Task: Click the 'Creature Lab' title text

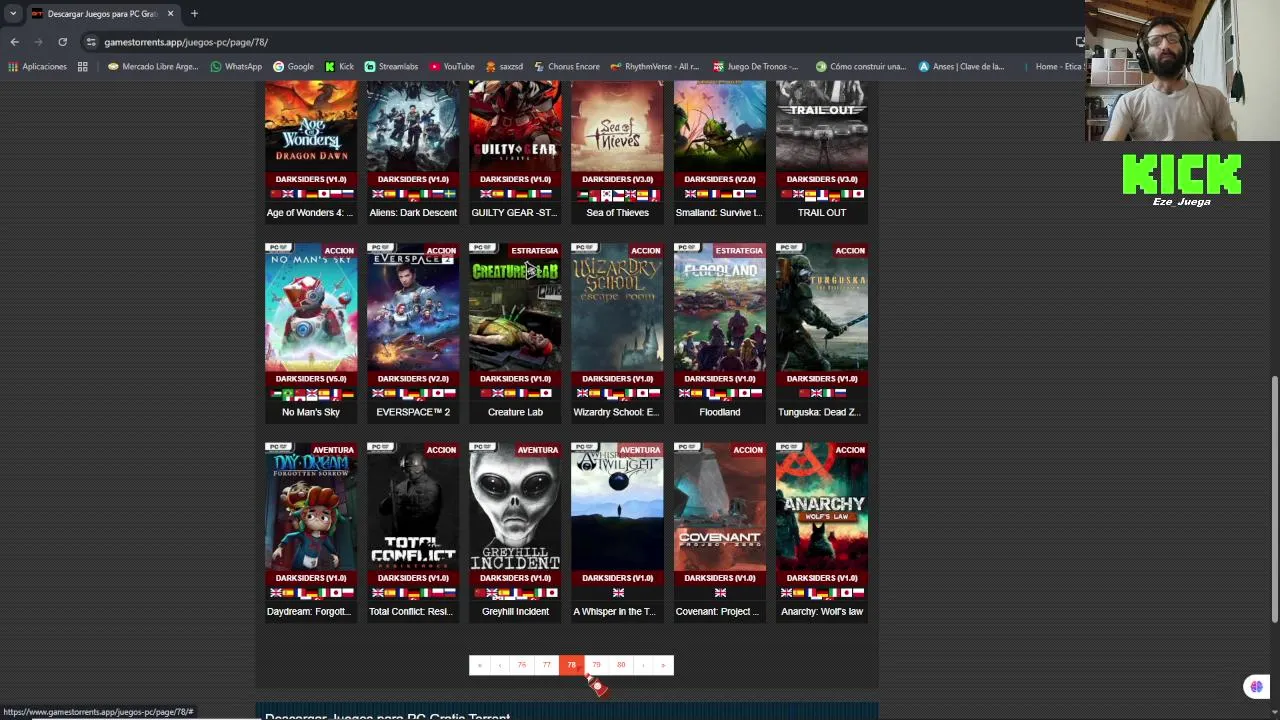Action: 515,412
